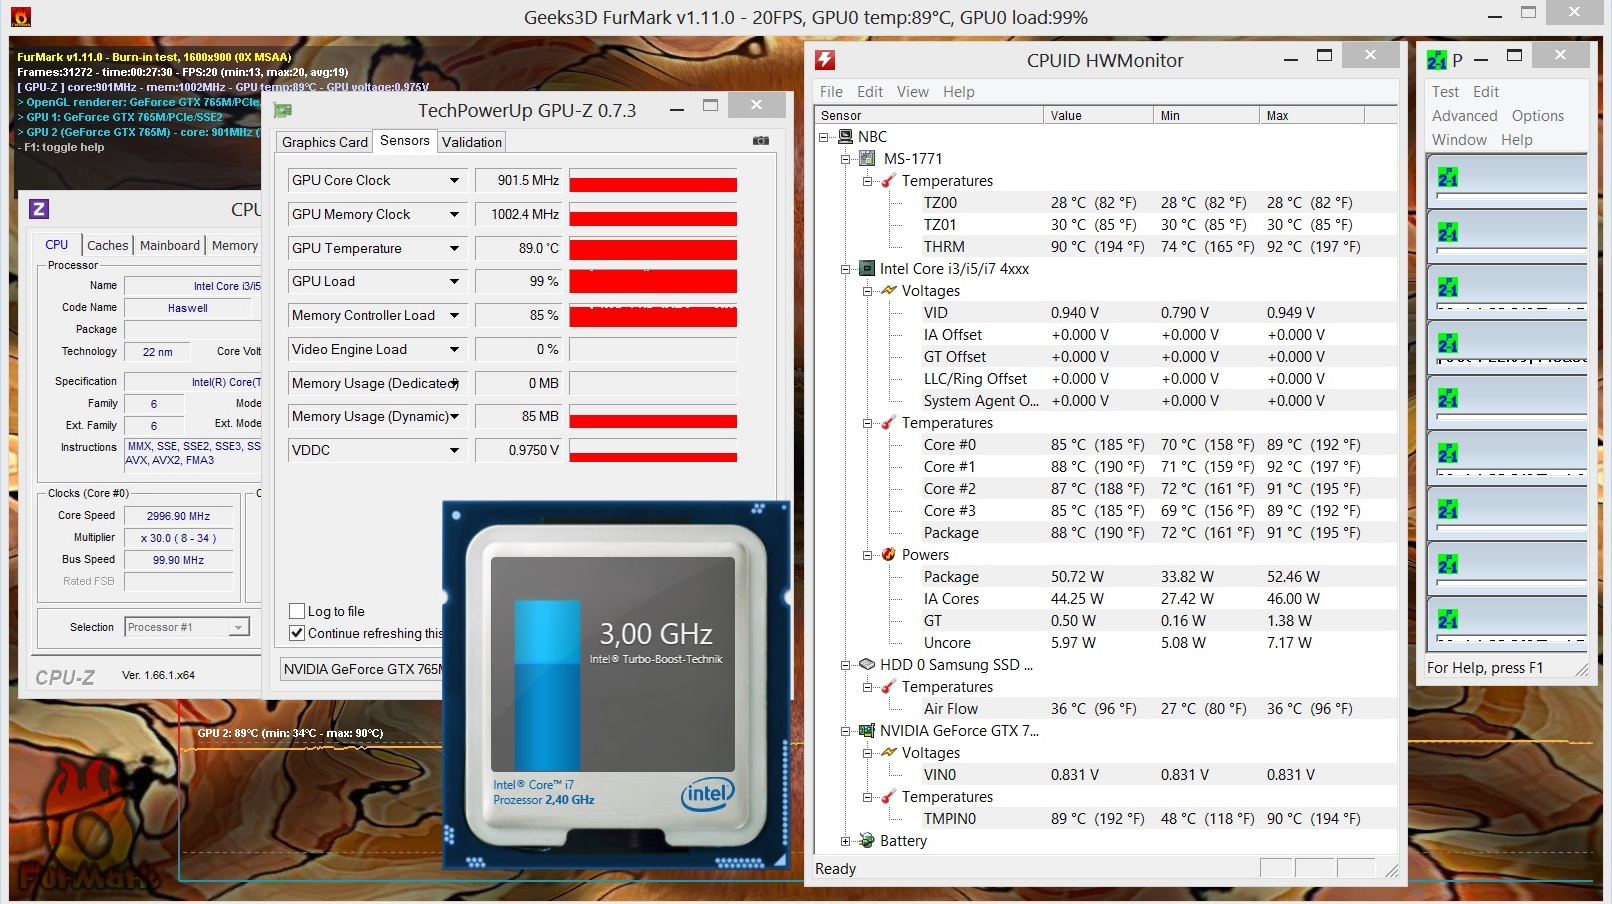
Task: Click the Battery icon in HWMonitor tree
Action: coord(868,840)
